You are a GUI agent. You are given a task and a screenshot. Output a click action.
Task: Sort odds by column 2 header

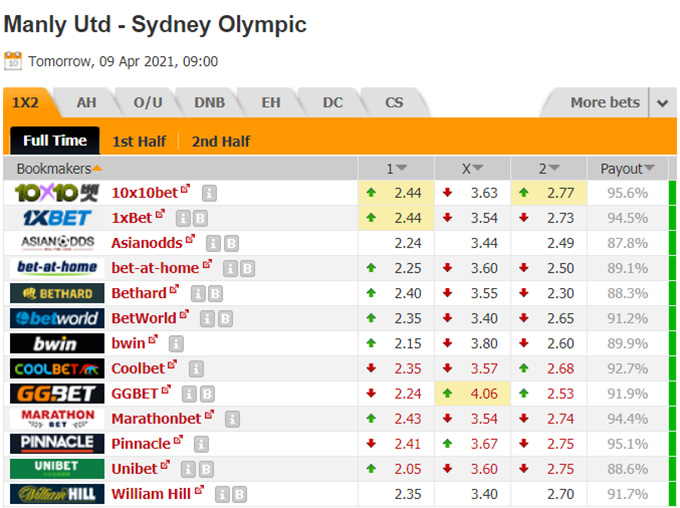pyautogui.click(x=549, y=169)
